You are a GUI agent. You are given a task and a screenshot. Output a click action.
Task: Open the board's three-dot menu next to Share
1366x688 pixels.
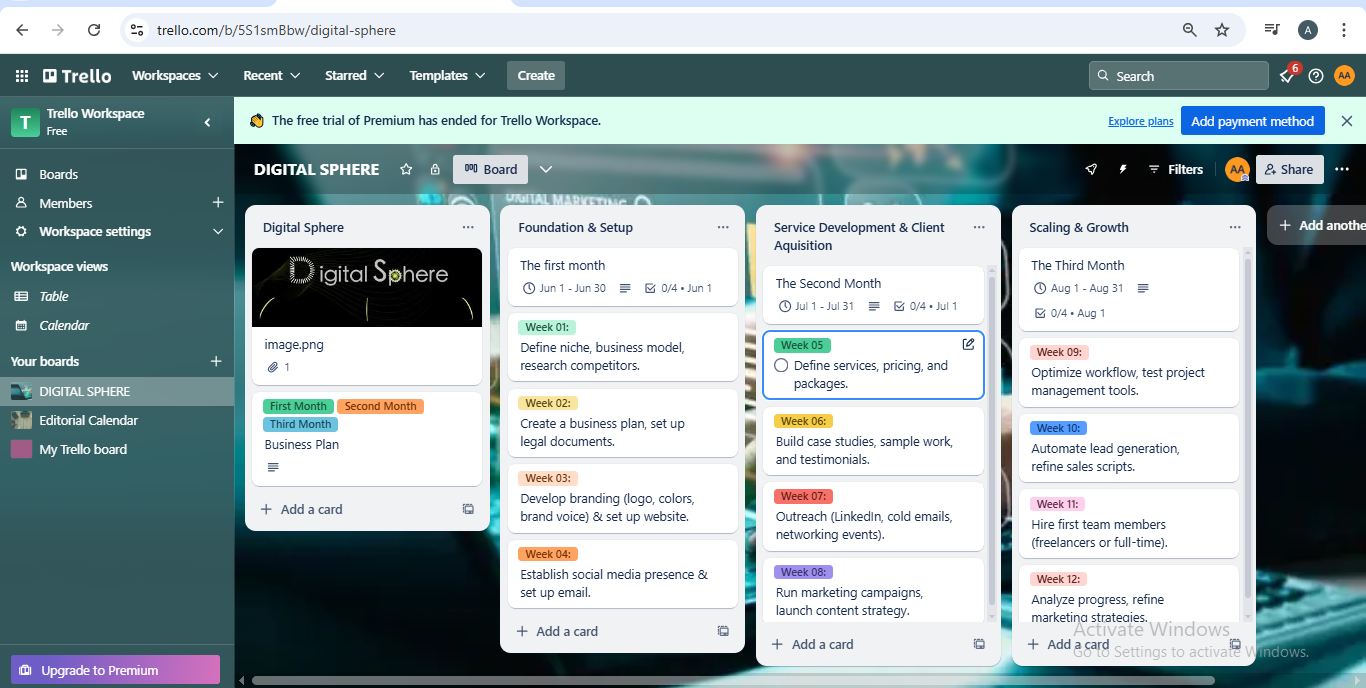(1342, 170)
